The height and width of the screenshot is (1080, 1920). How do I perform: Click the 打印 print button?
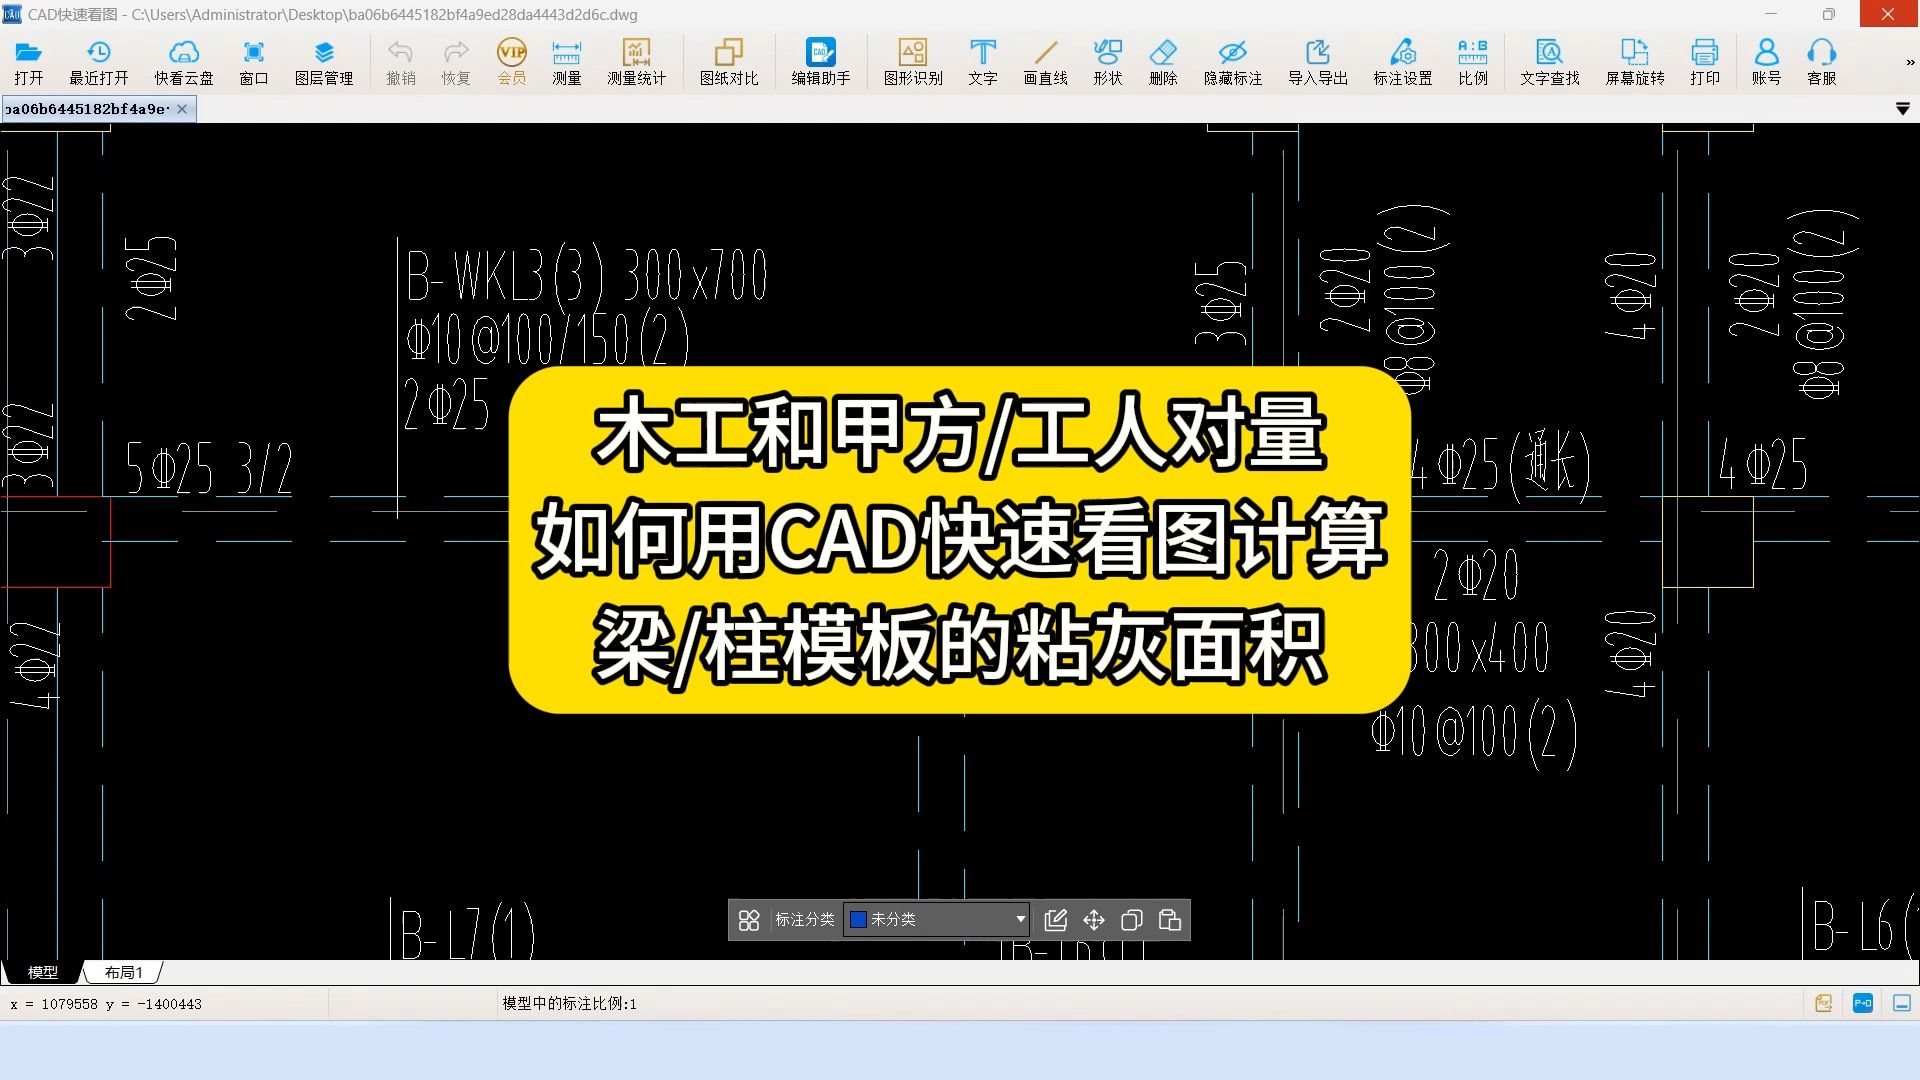pos(1704,62)
